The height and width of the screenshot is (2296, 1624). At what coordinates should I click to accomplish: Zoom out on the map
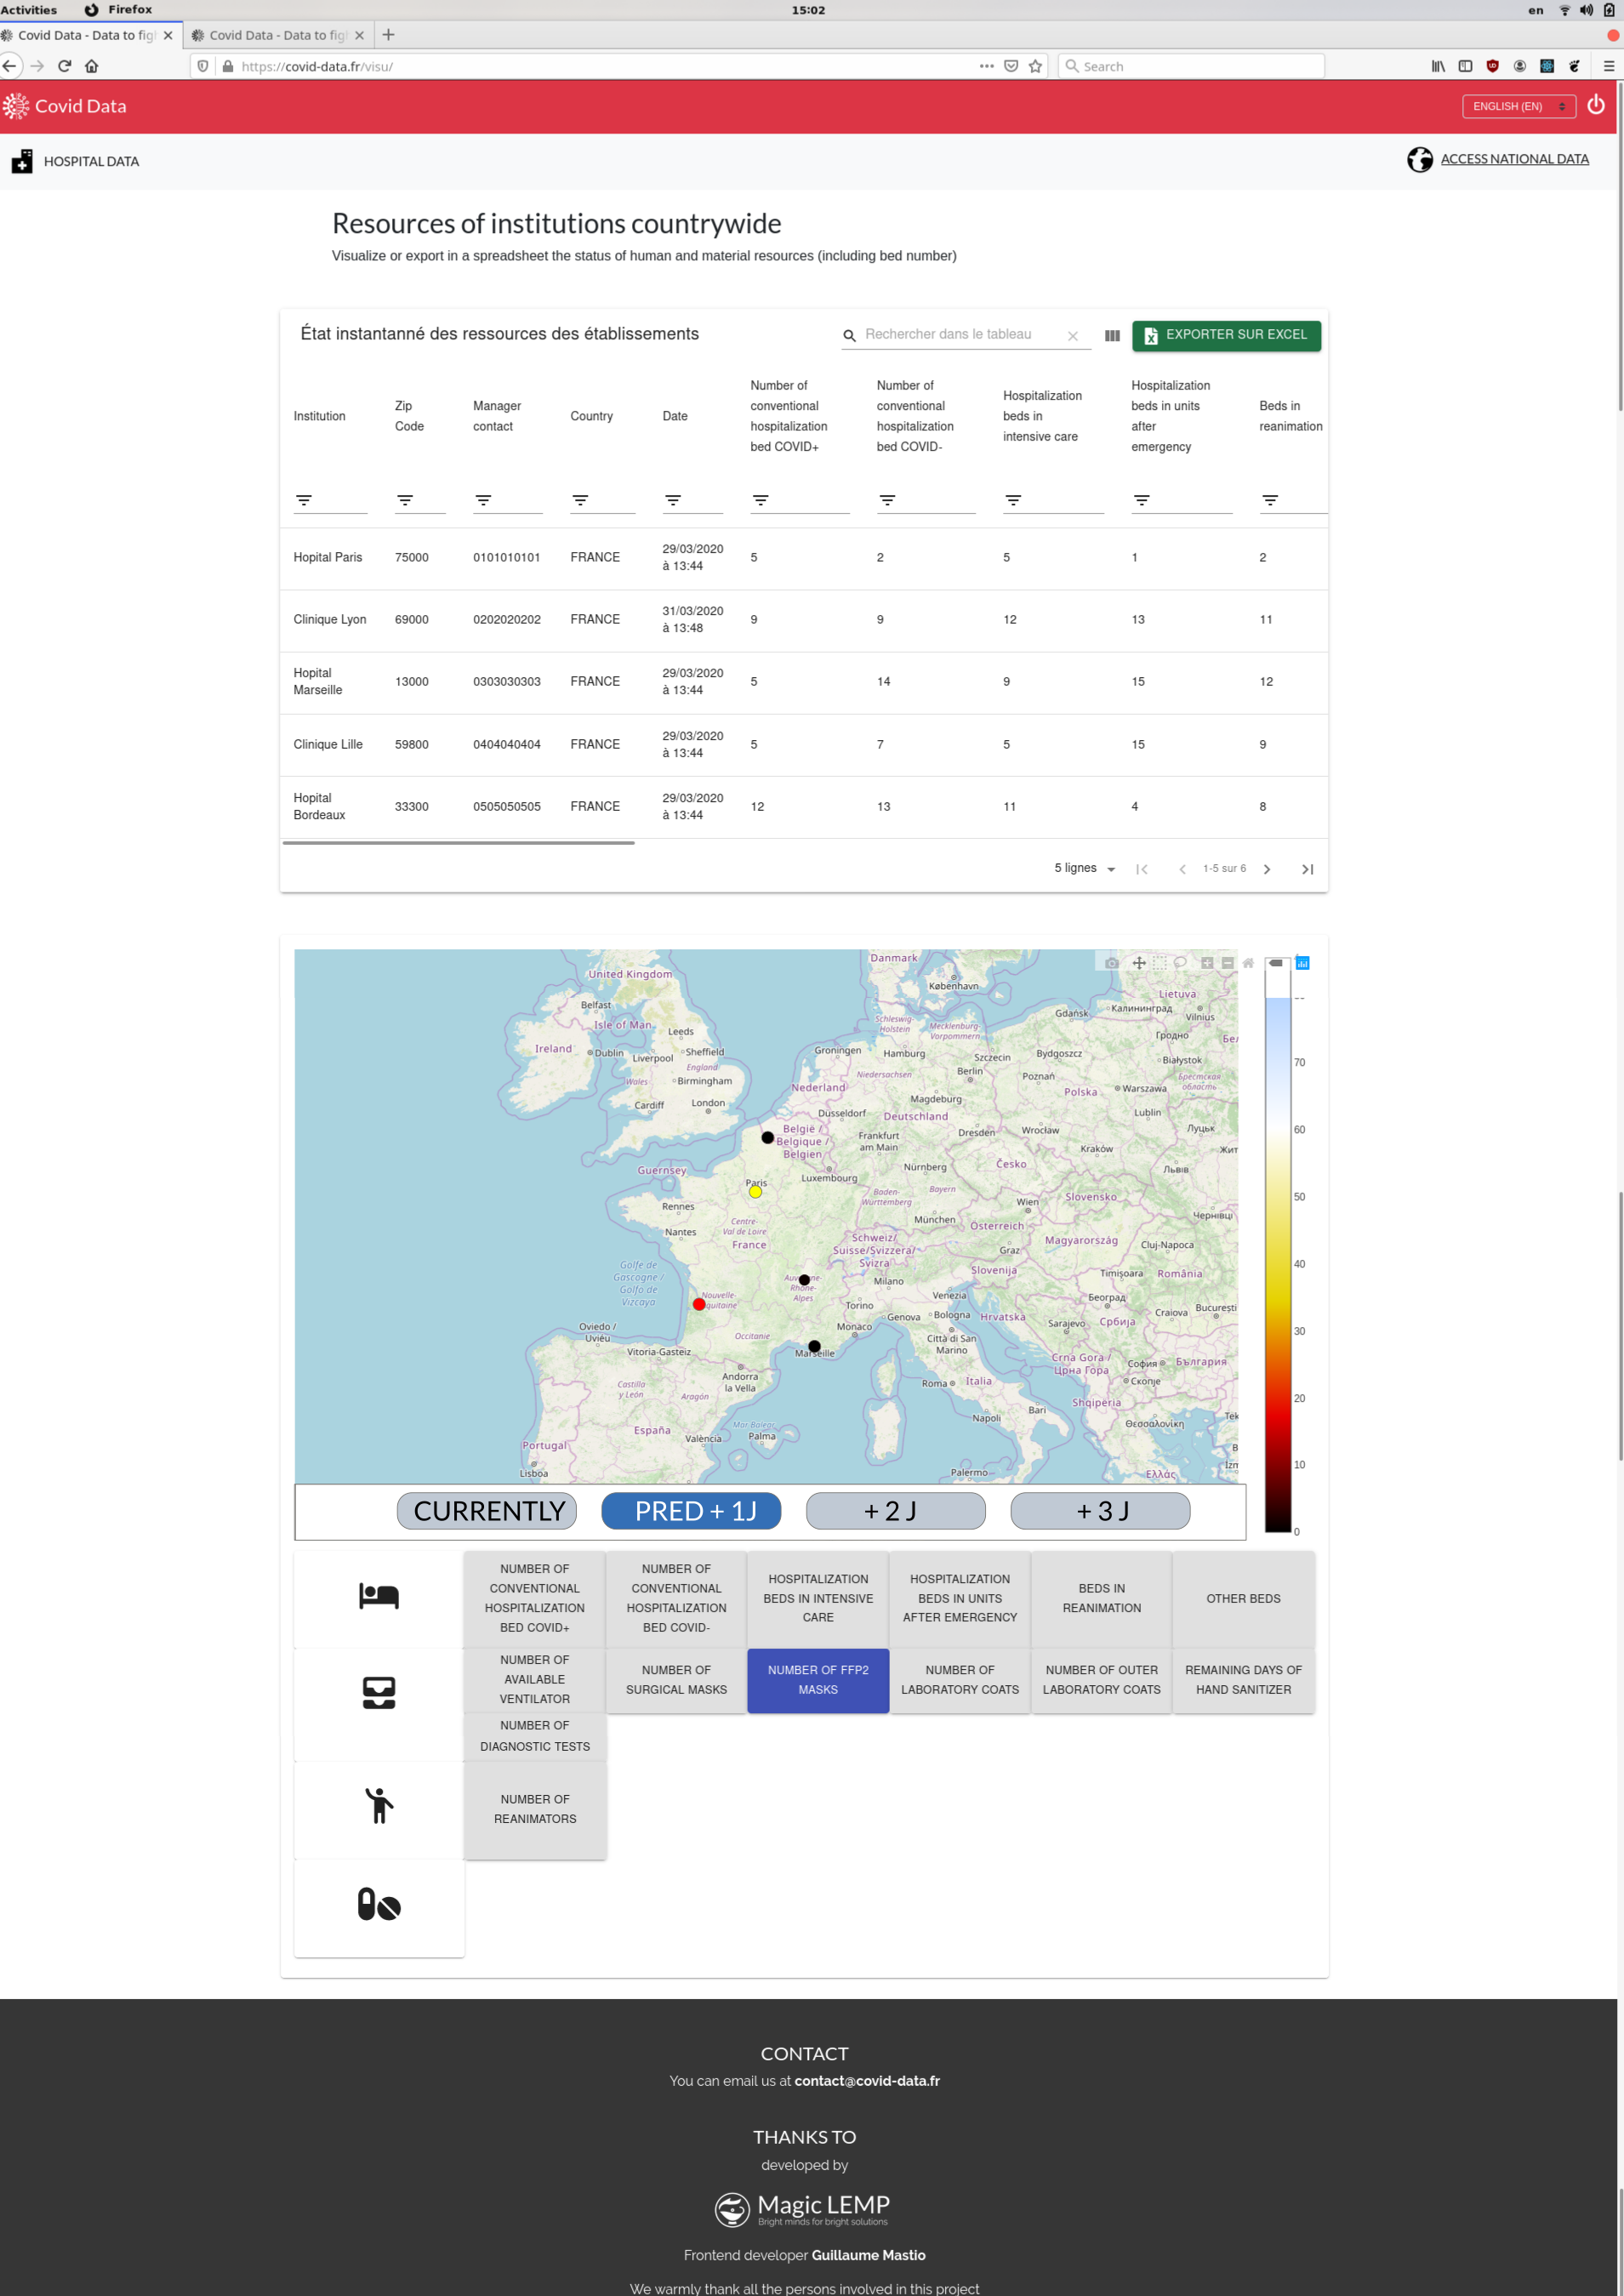click(1227, 963)
